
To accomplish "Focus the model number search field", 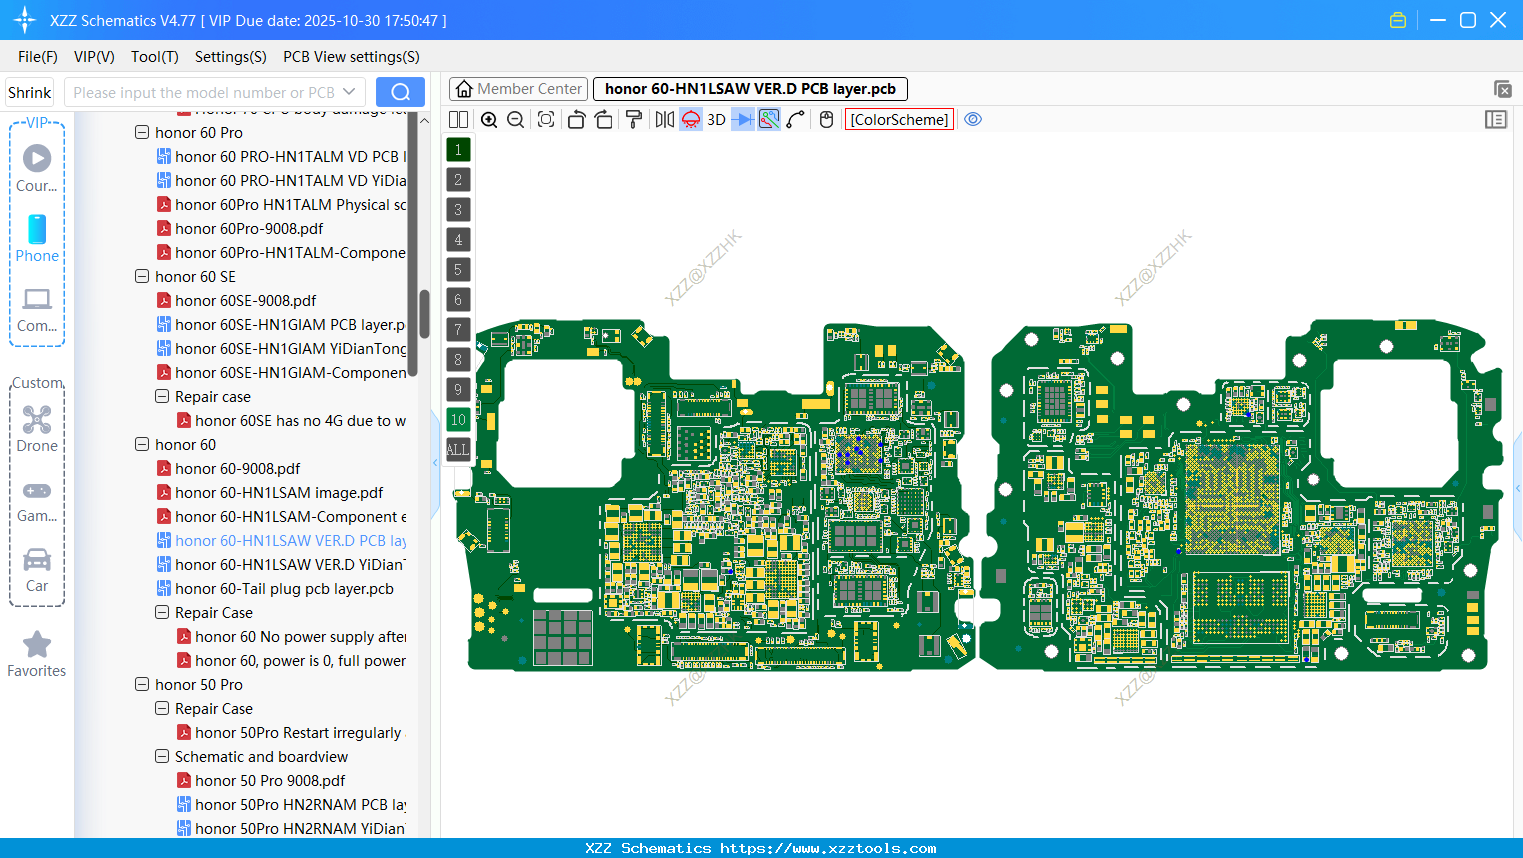I will click(203, 93).
